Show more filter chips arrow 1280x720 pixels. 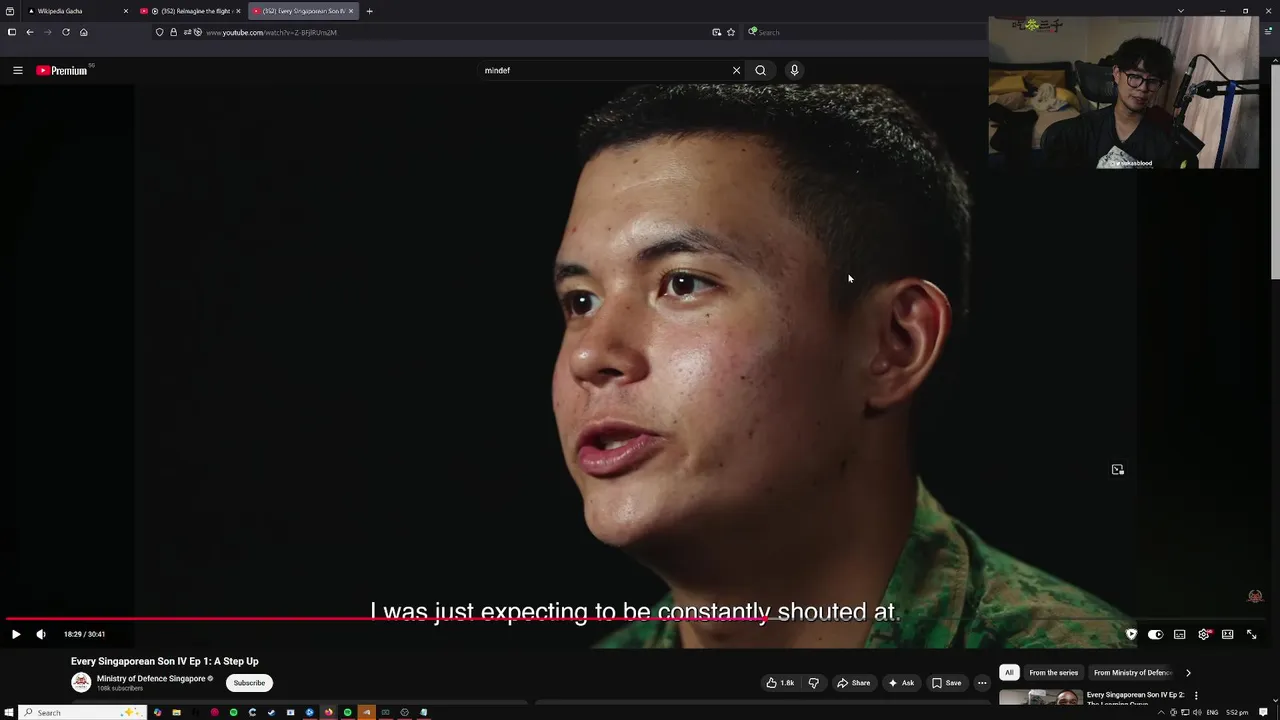point(1188,673)
